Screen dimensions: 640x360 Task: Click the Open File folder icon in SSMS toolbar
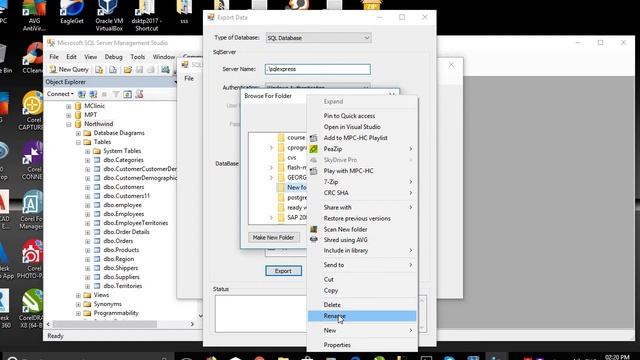[x=128, y=70]
